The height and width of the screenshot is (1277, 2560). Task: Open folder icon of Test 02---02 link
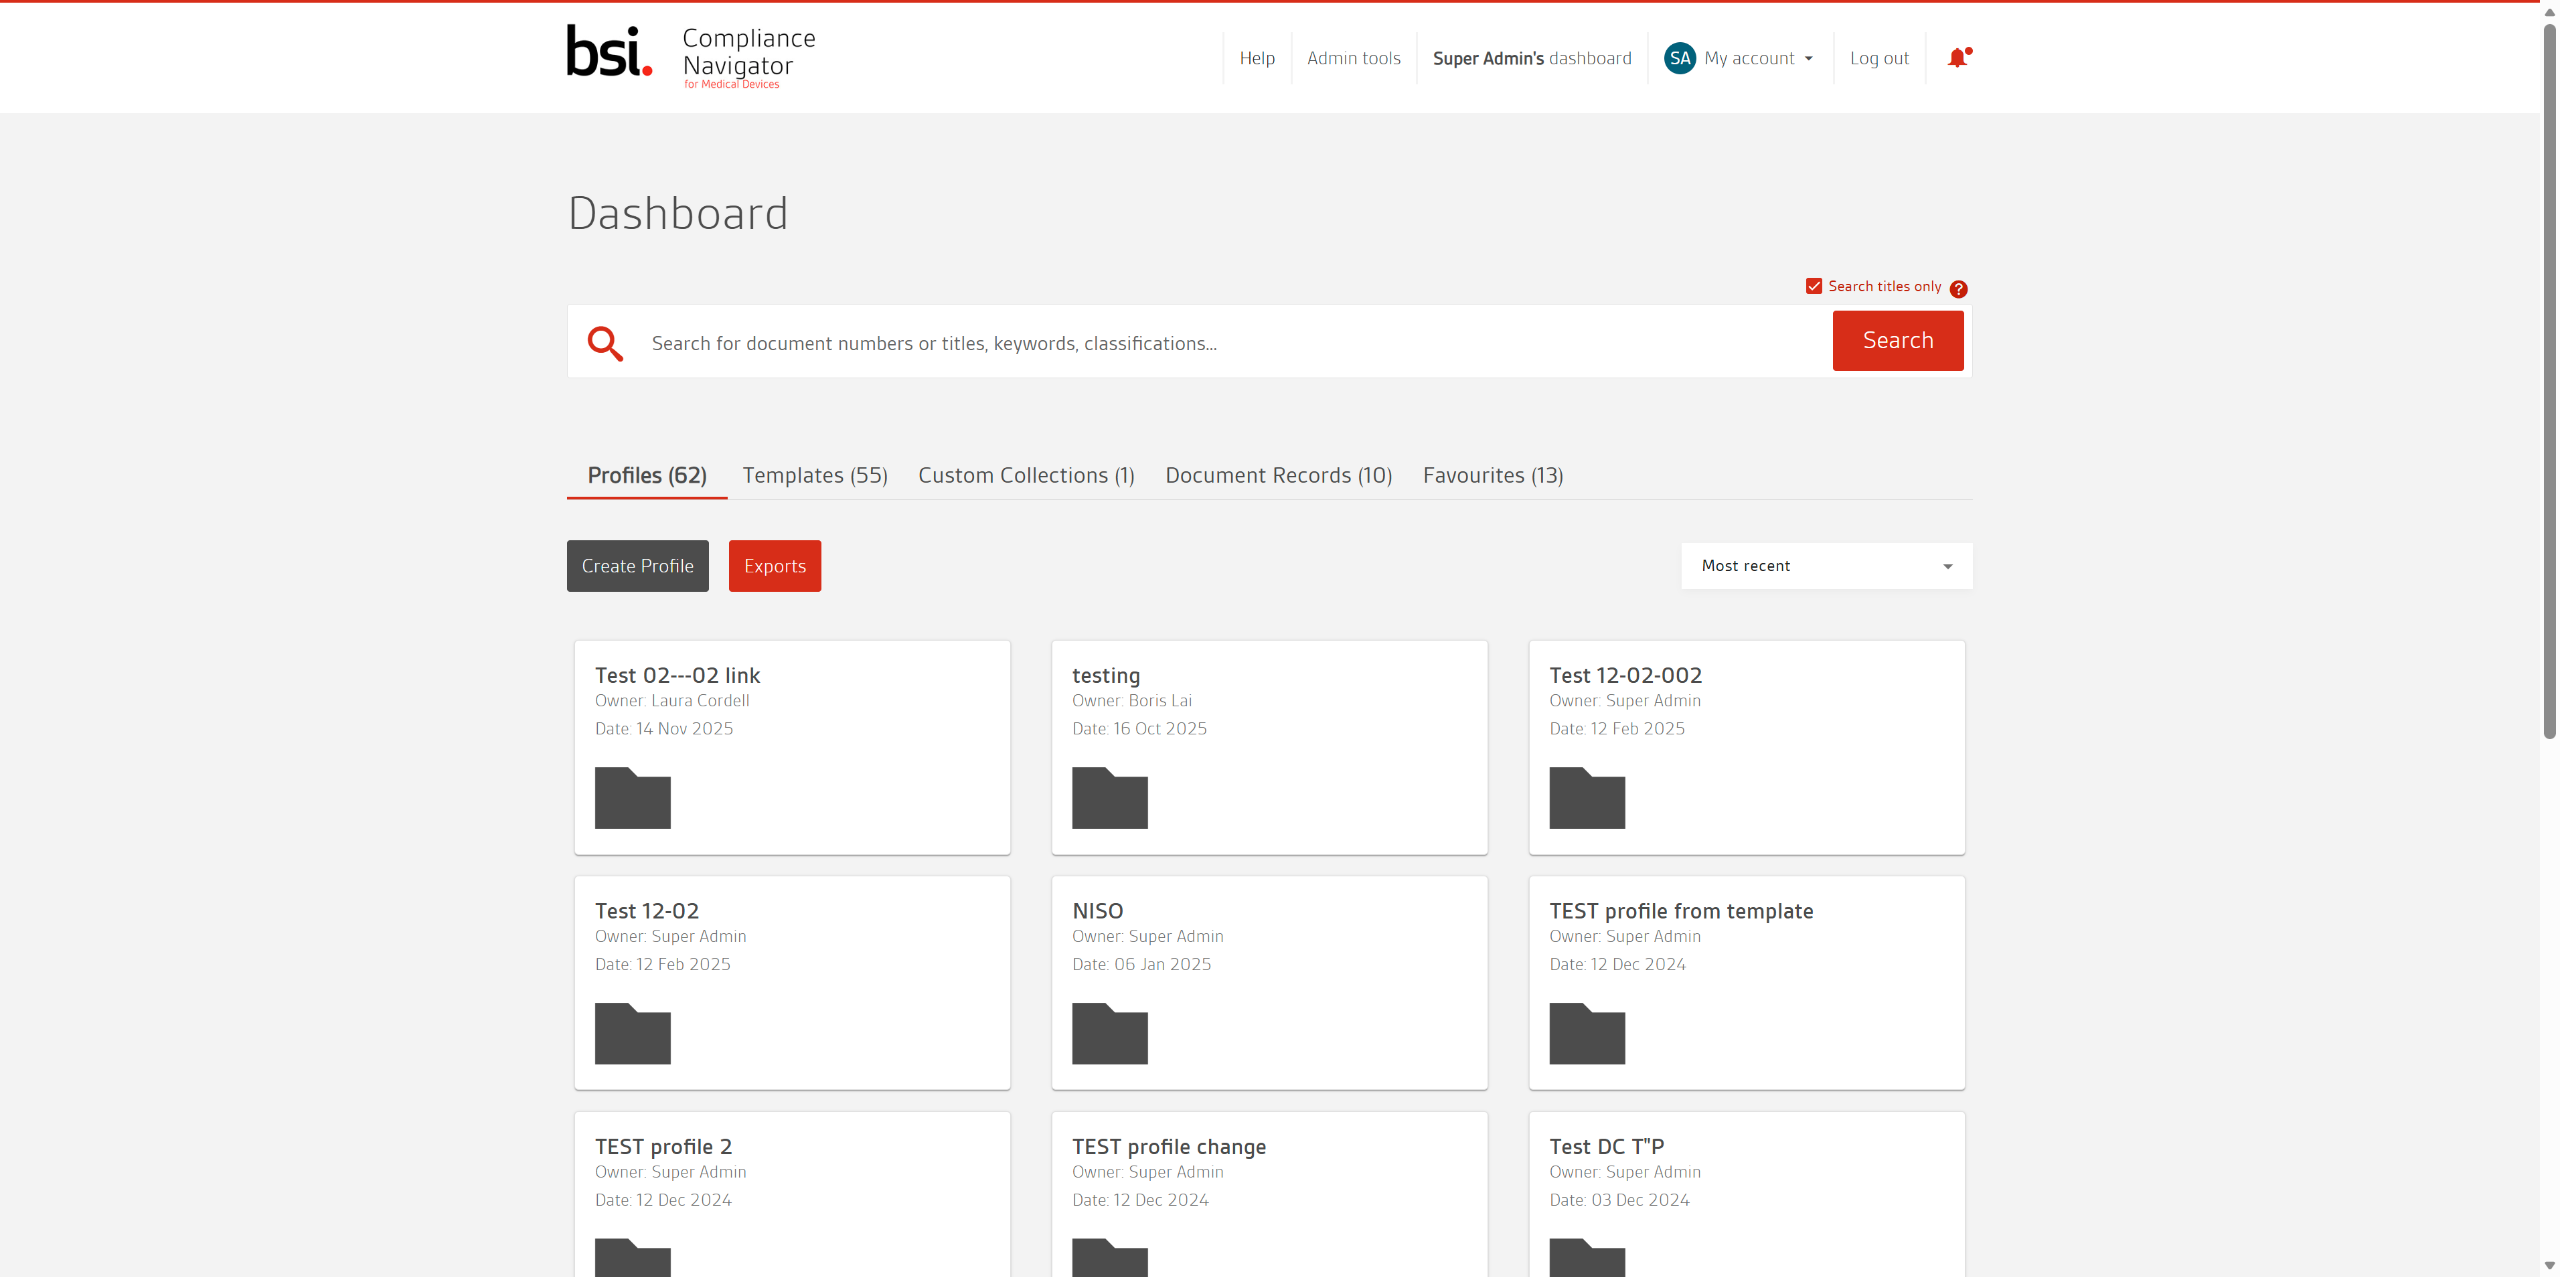(x=632, y=798)
